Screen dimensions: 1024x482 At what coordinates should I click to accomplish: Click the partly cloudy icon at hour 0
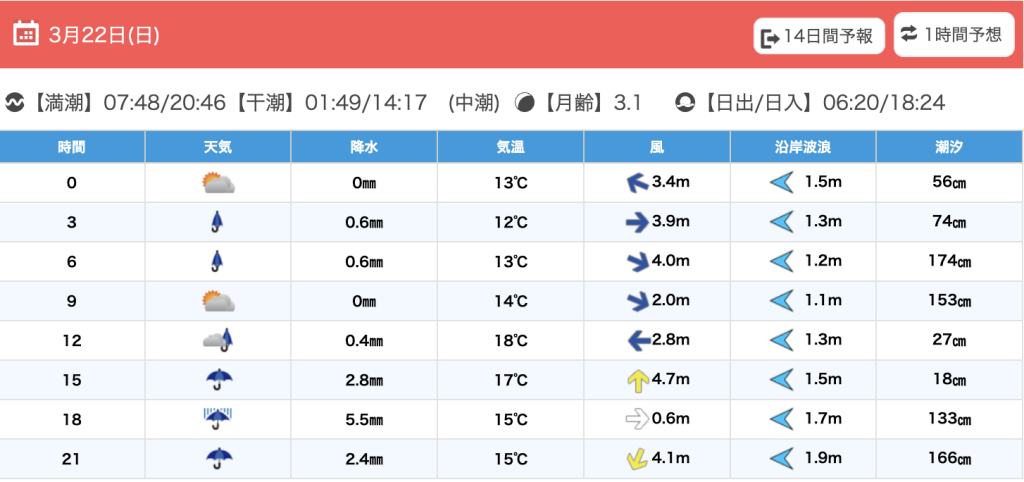click(x=218, y=183)
